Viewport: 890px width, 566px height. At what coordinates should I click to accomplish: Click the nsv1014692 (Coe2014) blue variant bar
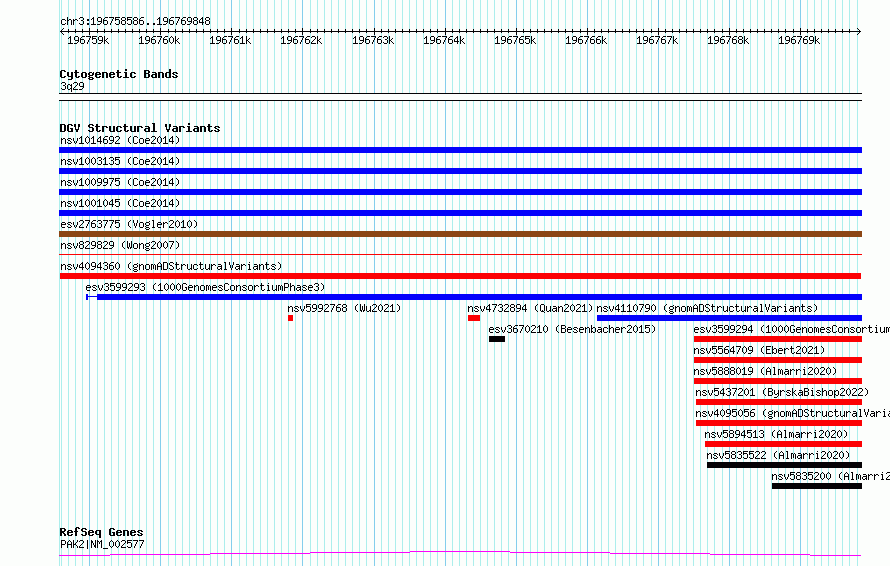coord(460,150)
